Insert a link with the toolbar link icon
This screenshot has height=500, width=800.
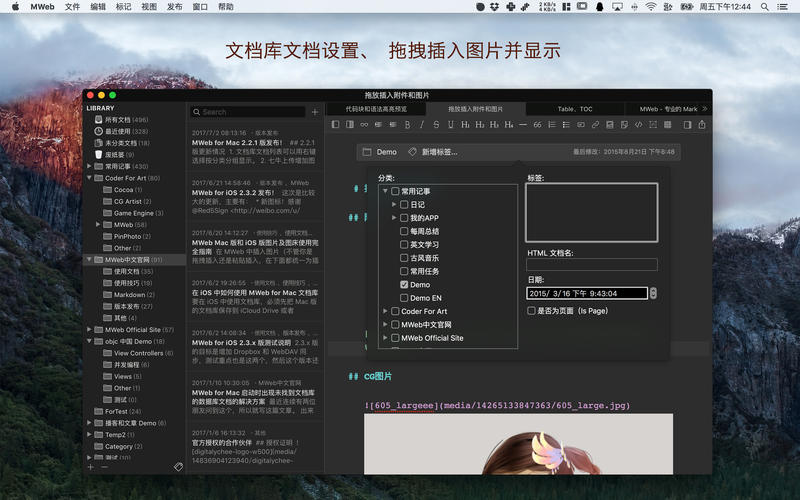click(596, 125)
